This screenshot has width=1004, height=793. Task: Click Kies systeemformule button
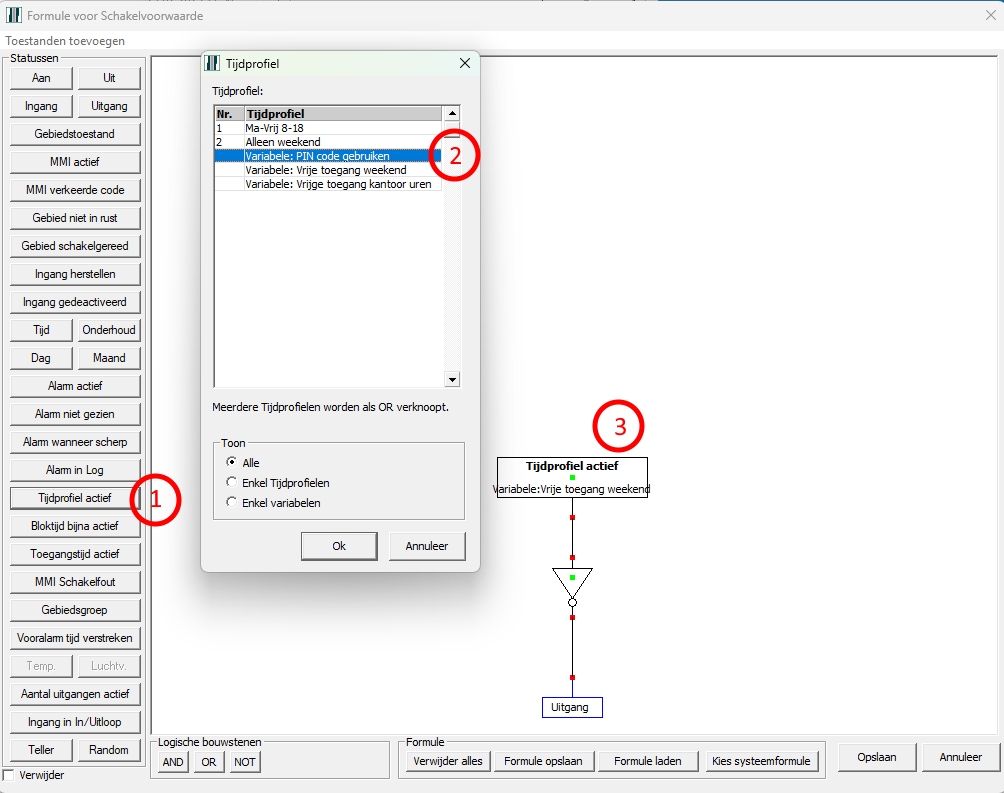tap(764, 761)
